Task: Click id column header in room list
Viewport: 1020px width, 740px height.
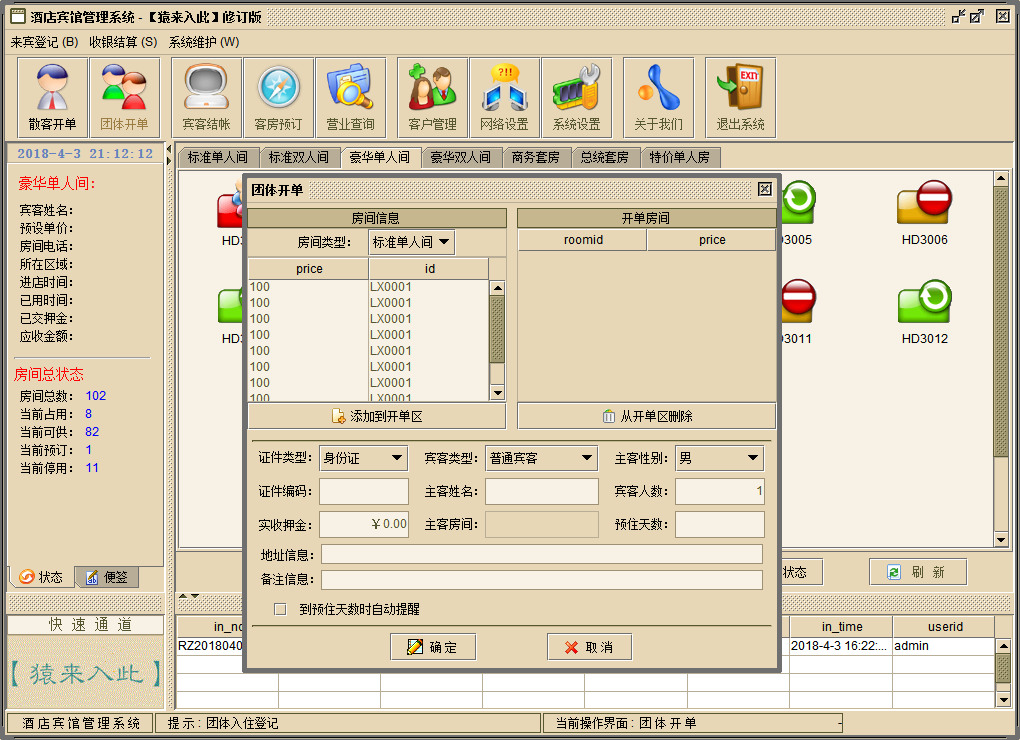Action: pyautogui.click(x=429, y=269)
